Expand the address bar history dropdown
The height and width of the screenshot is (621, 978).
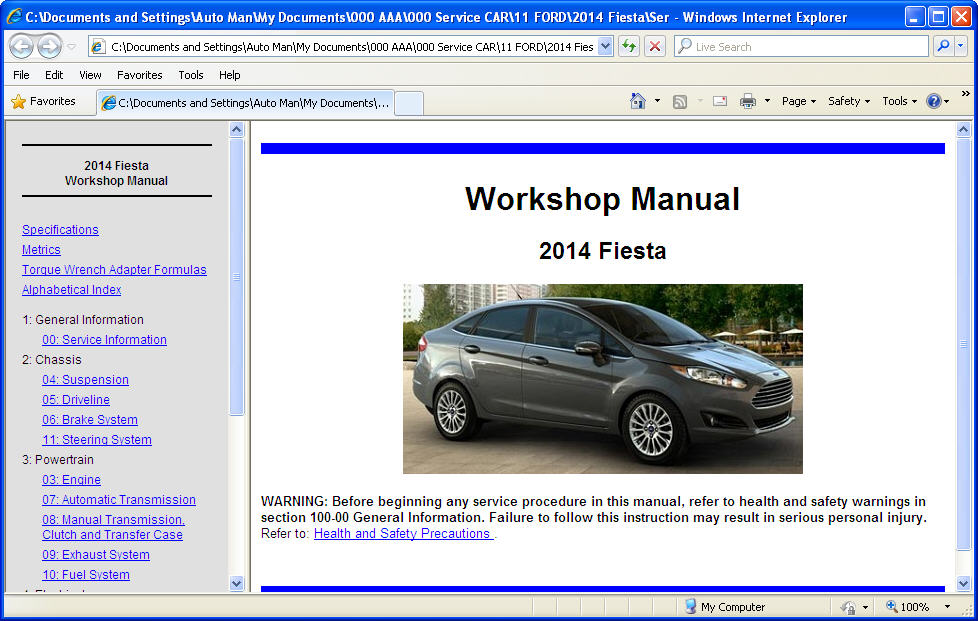tap(605, 46)
